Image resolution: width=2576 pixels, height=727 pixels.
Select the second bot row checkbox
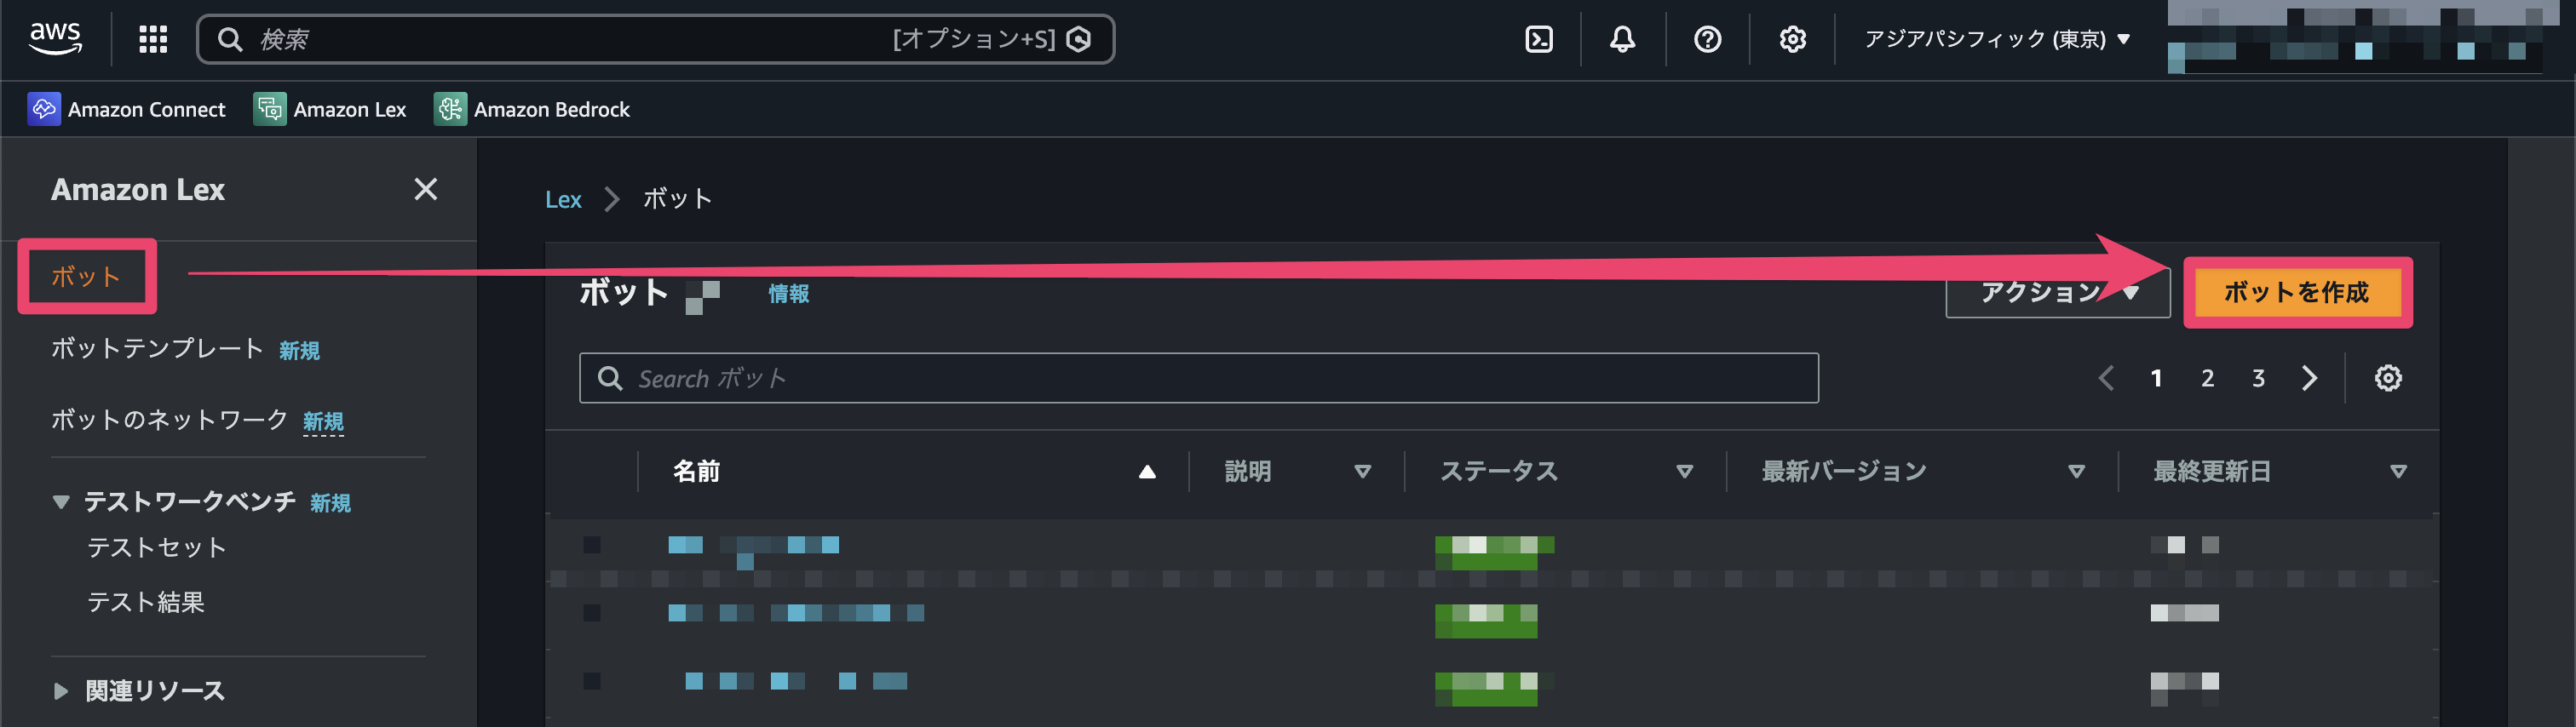(x=592, y=612)
